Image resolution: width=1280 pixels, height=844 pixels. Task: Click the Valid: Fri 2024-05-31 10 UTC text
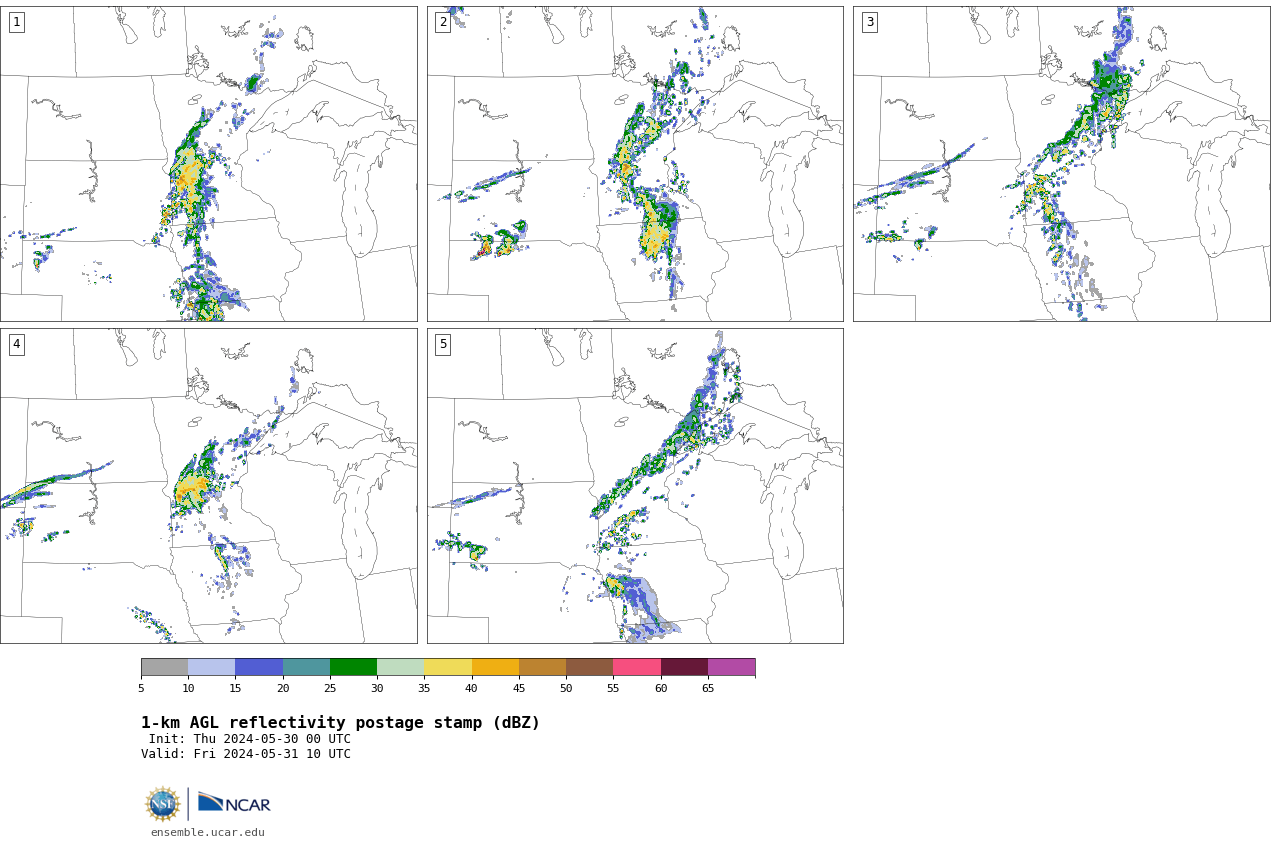tap(246, 754)
